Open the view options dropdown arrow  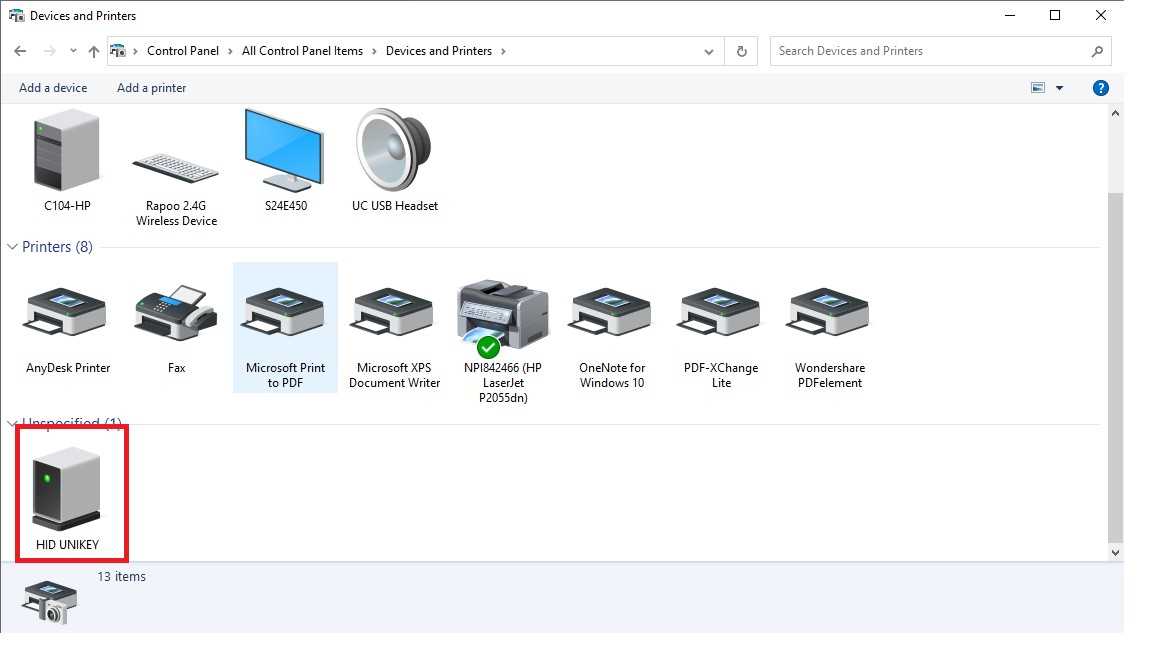tap(1060, 88)
